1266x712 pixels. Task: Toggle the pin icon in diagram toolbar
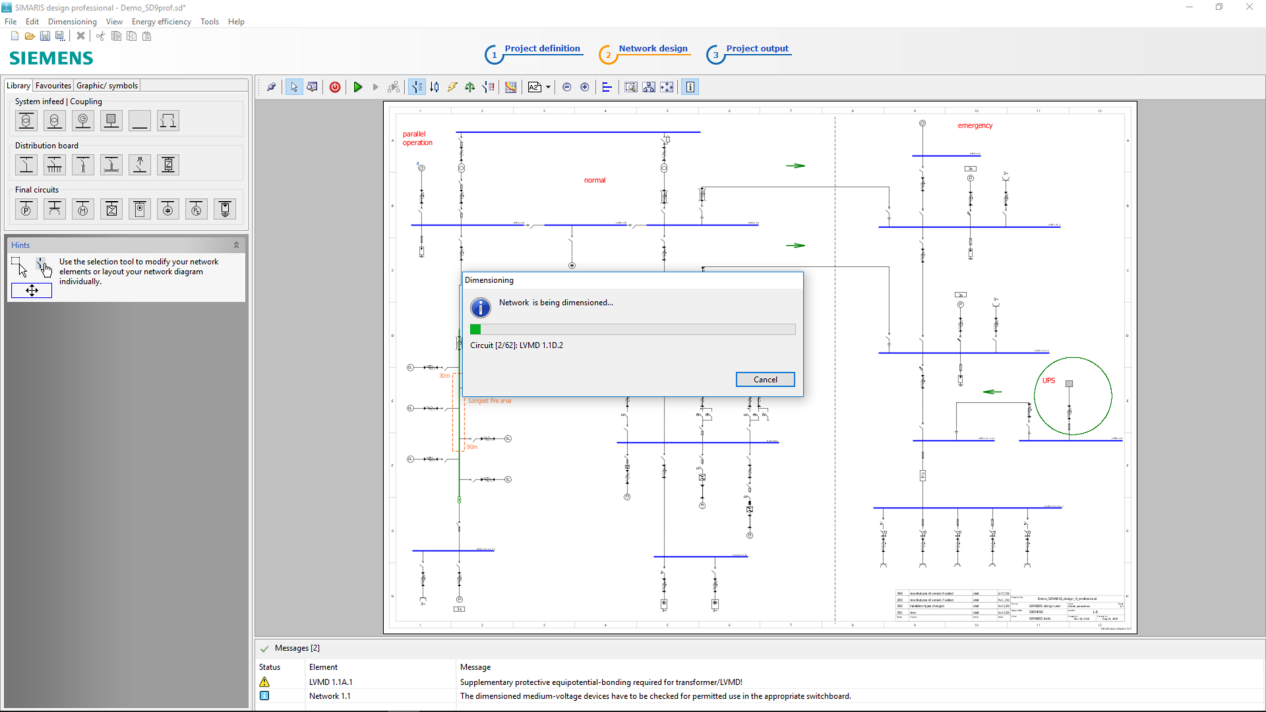pos(271,87)
